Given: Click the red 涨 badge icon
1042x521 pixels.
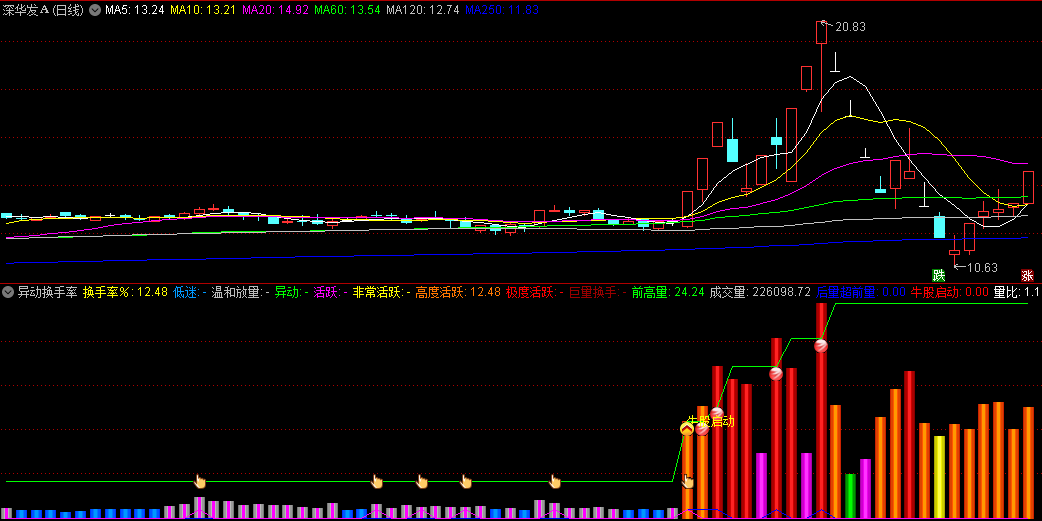Looking at the screenshot, I should pyautogui.click(x=1027, y=275).
